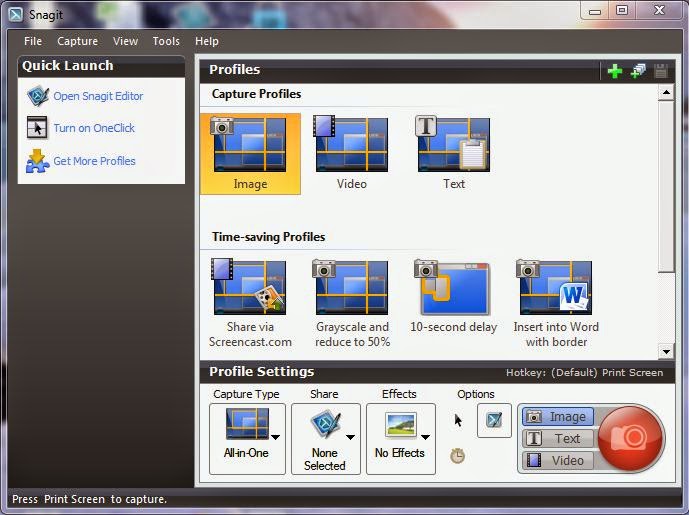Viewport: 689px width, 515px height.
Task: Click the Time-saving Profiles heading
Action: [268, 237]
